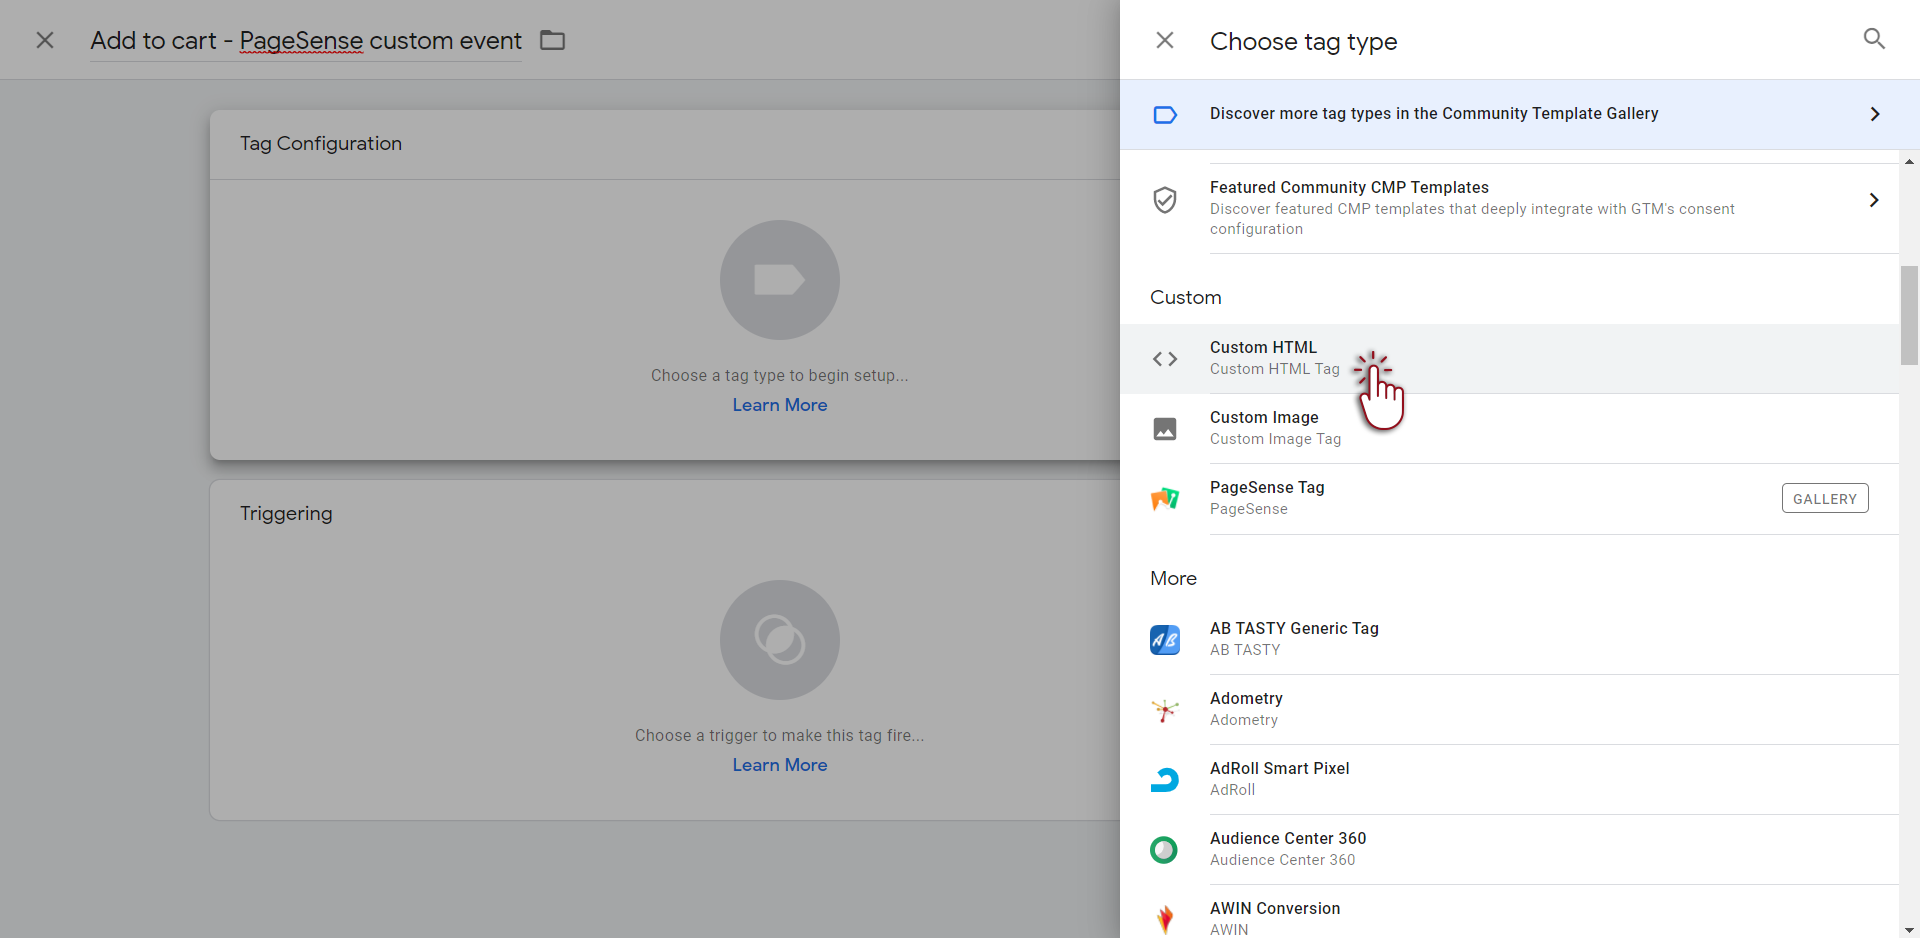Close the Choose tag type panel
This screenshot has height=938, width=1920.
tap(1165, 40)
